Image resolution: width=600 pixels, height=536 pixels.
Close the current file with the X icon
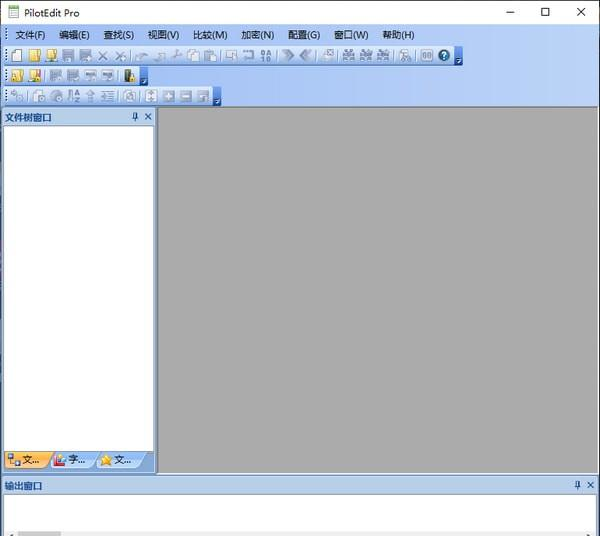(103, 56)
